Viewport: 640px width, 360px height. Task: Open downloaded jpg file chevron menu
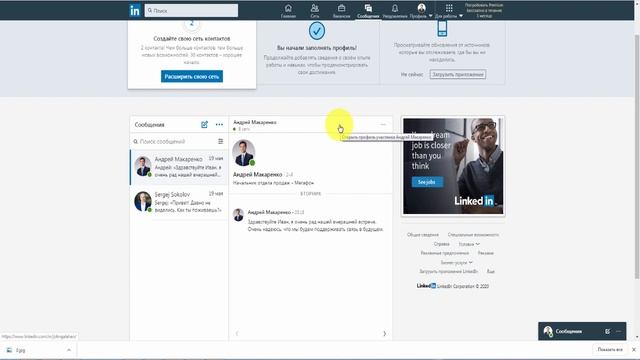pos(69,350)
